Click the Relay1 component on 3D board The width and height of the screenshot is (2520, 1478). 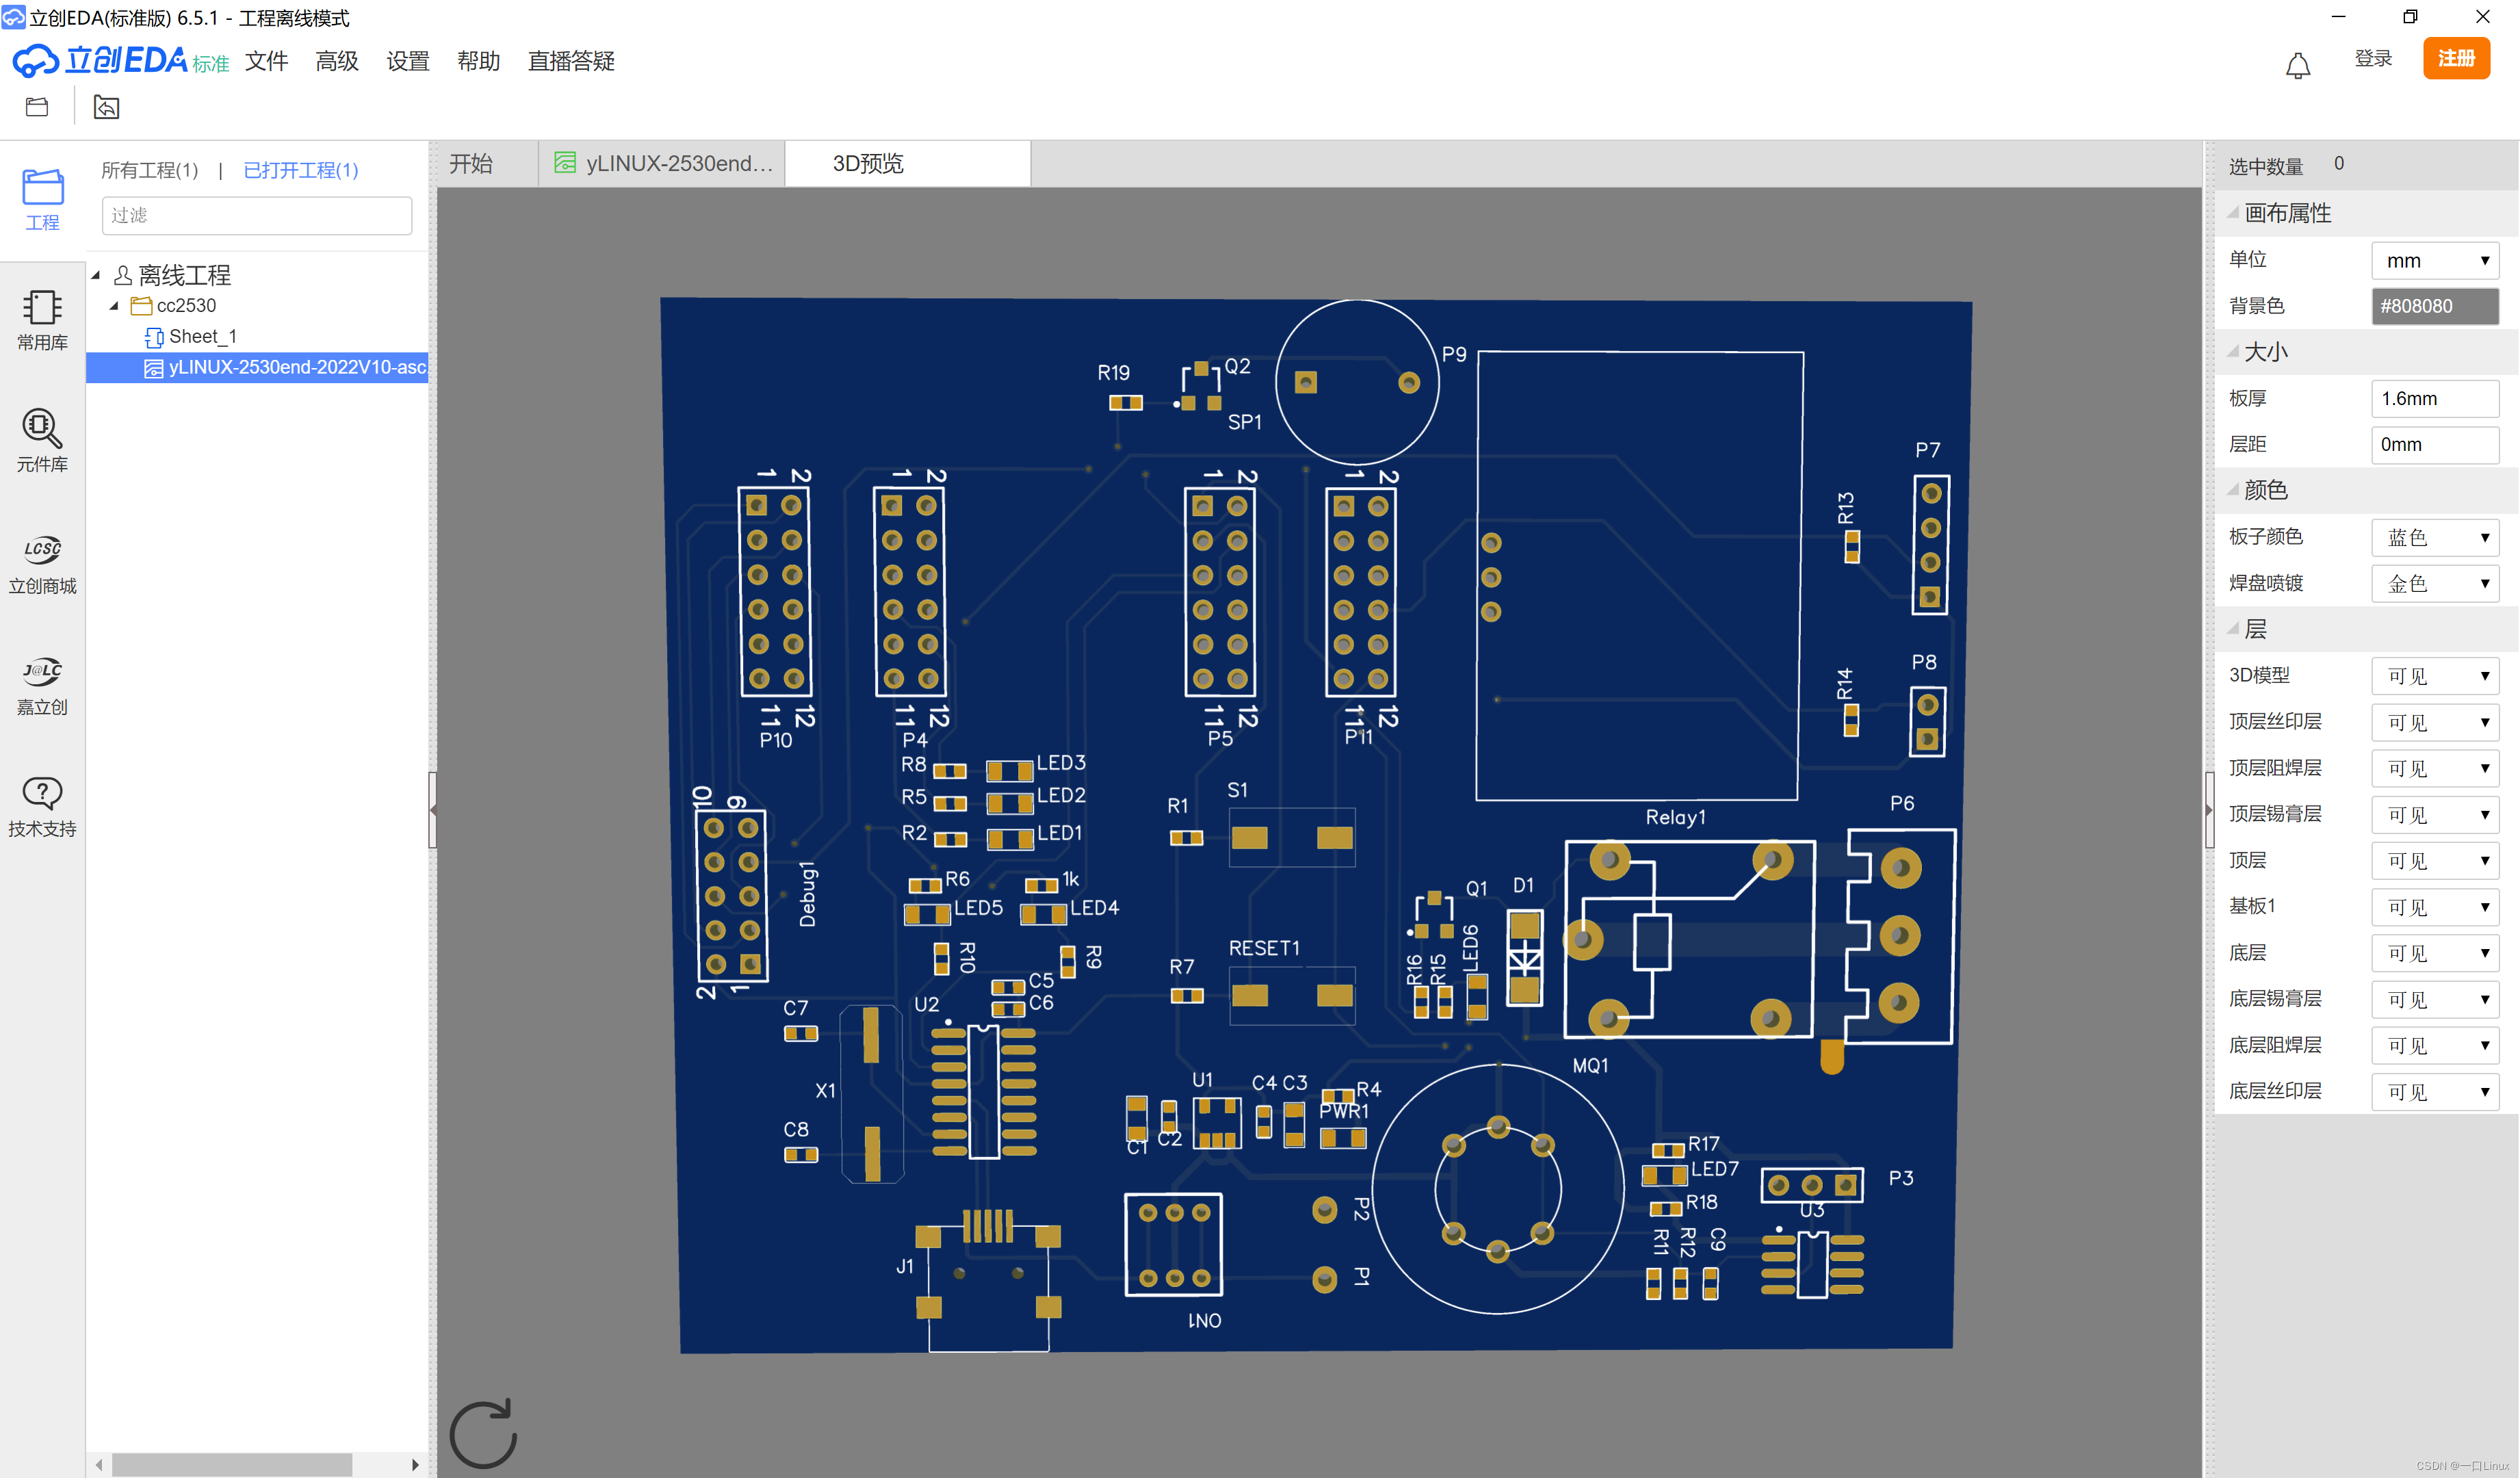[x=1689, y=939]
